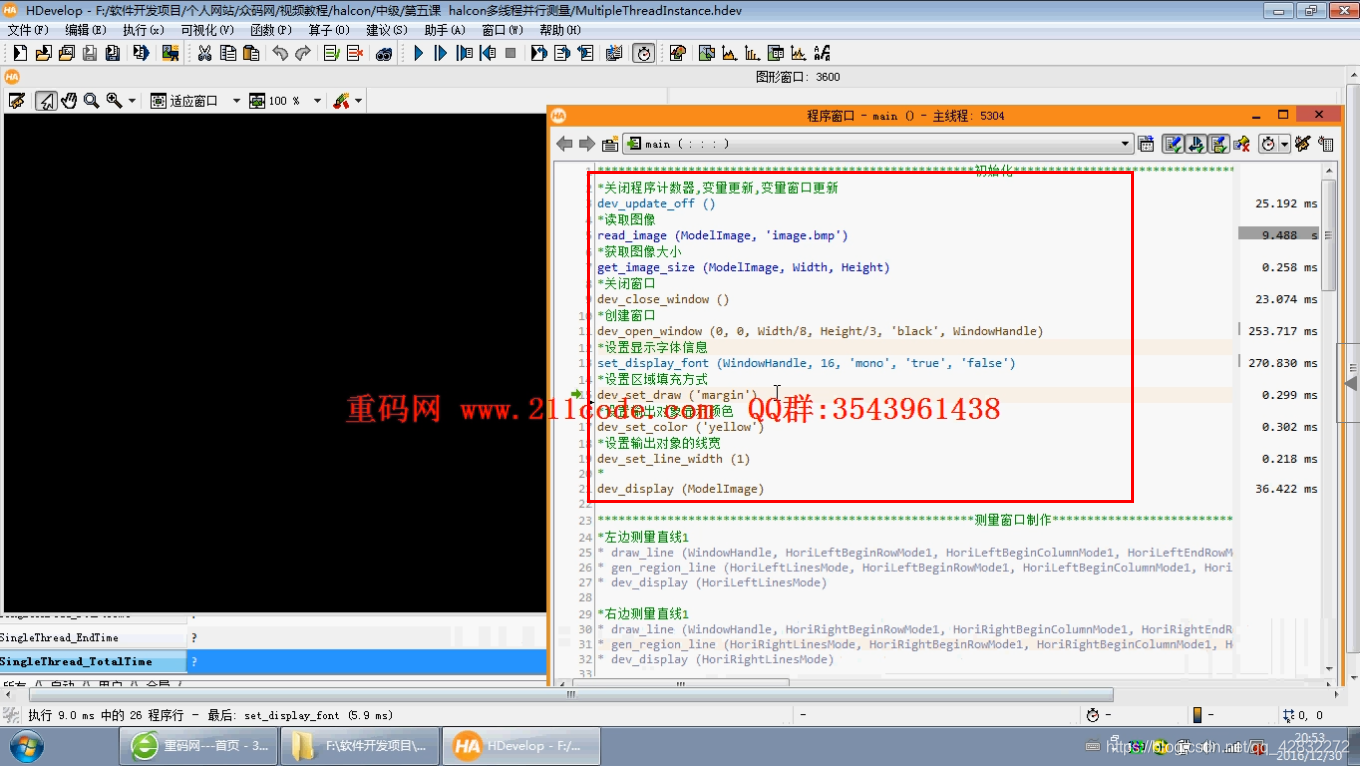Image resolution: width=1360 pixels, height=766 pixels.
Task: Click the Cut scissors icon
Action: (x=204, y=52)
